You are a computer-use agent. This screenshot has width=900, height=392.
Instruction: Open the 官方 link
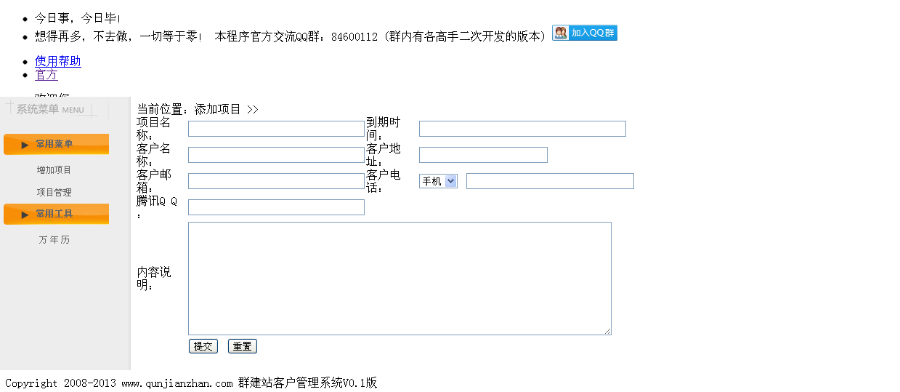pyautogui.click(x=46, y=75)
